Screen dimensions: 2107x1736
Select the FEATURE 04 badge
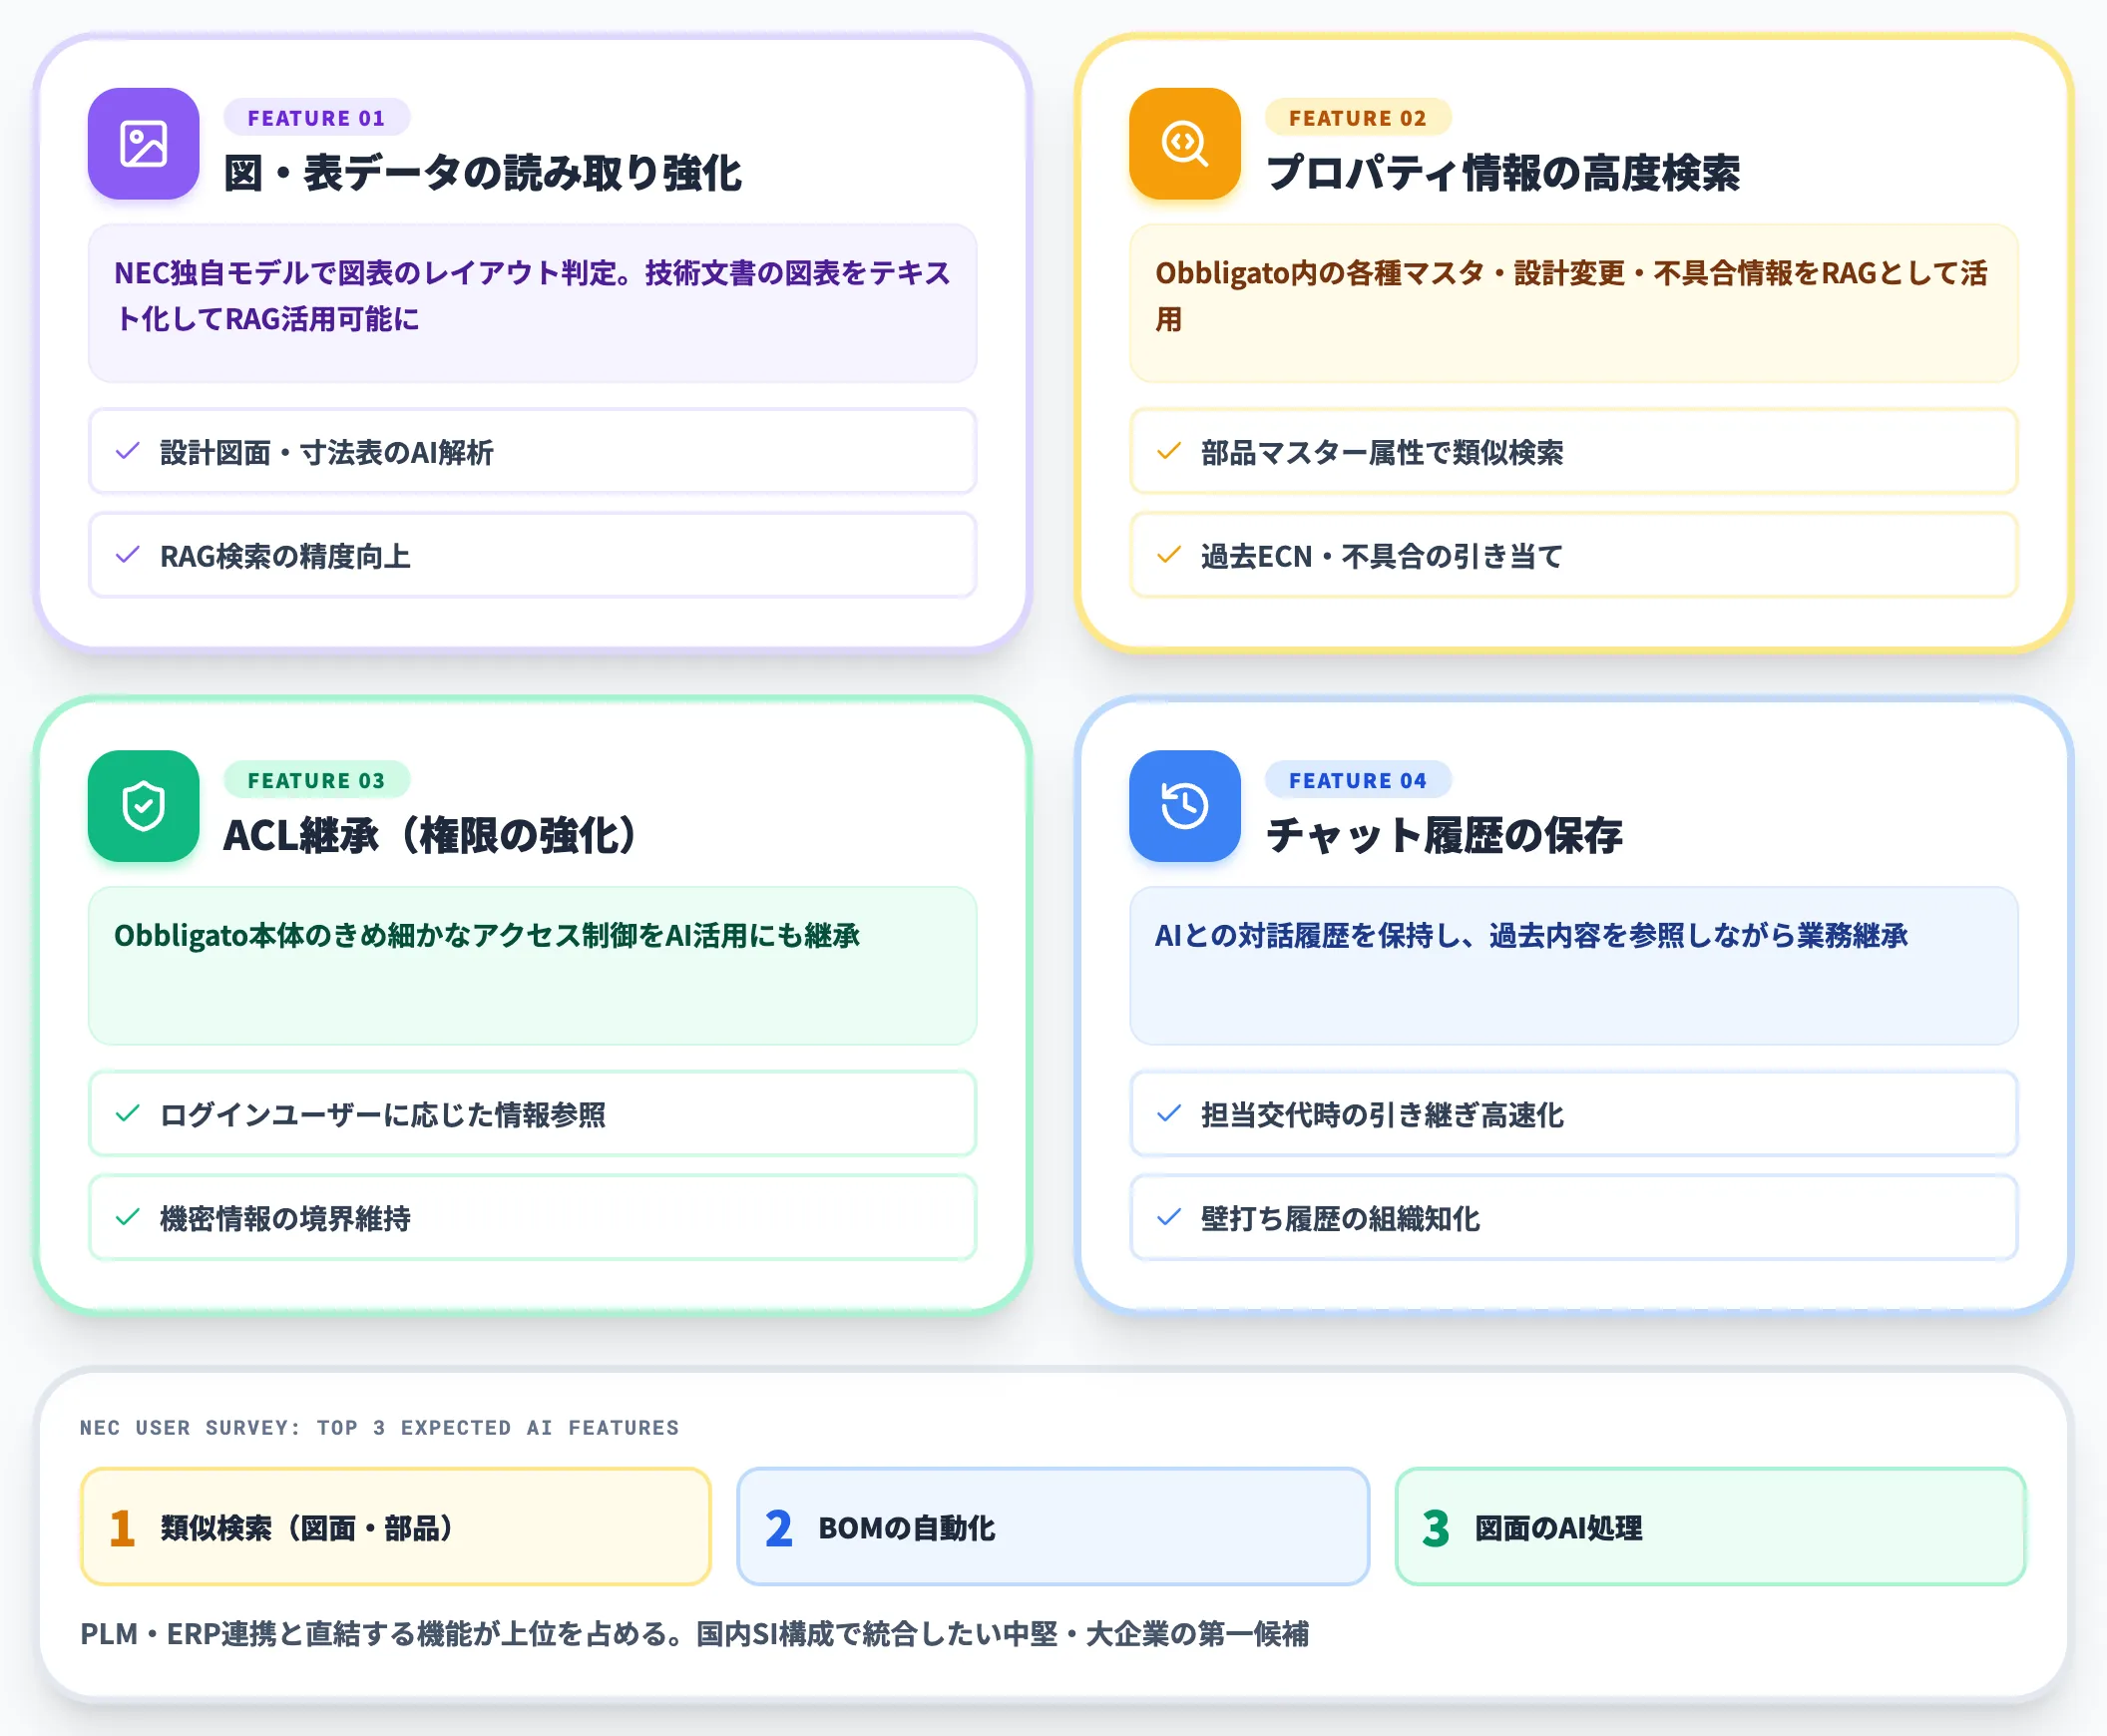[x=1357, y=780]
